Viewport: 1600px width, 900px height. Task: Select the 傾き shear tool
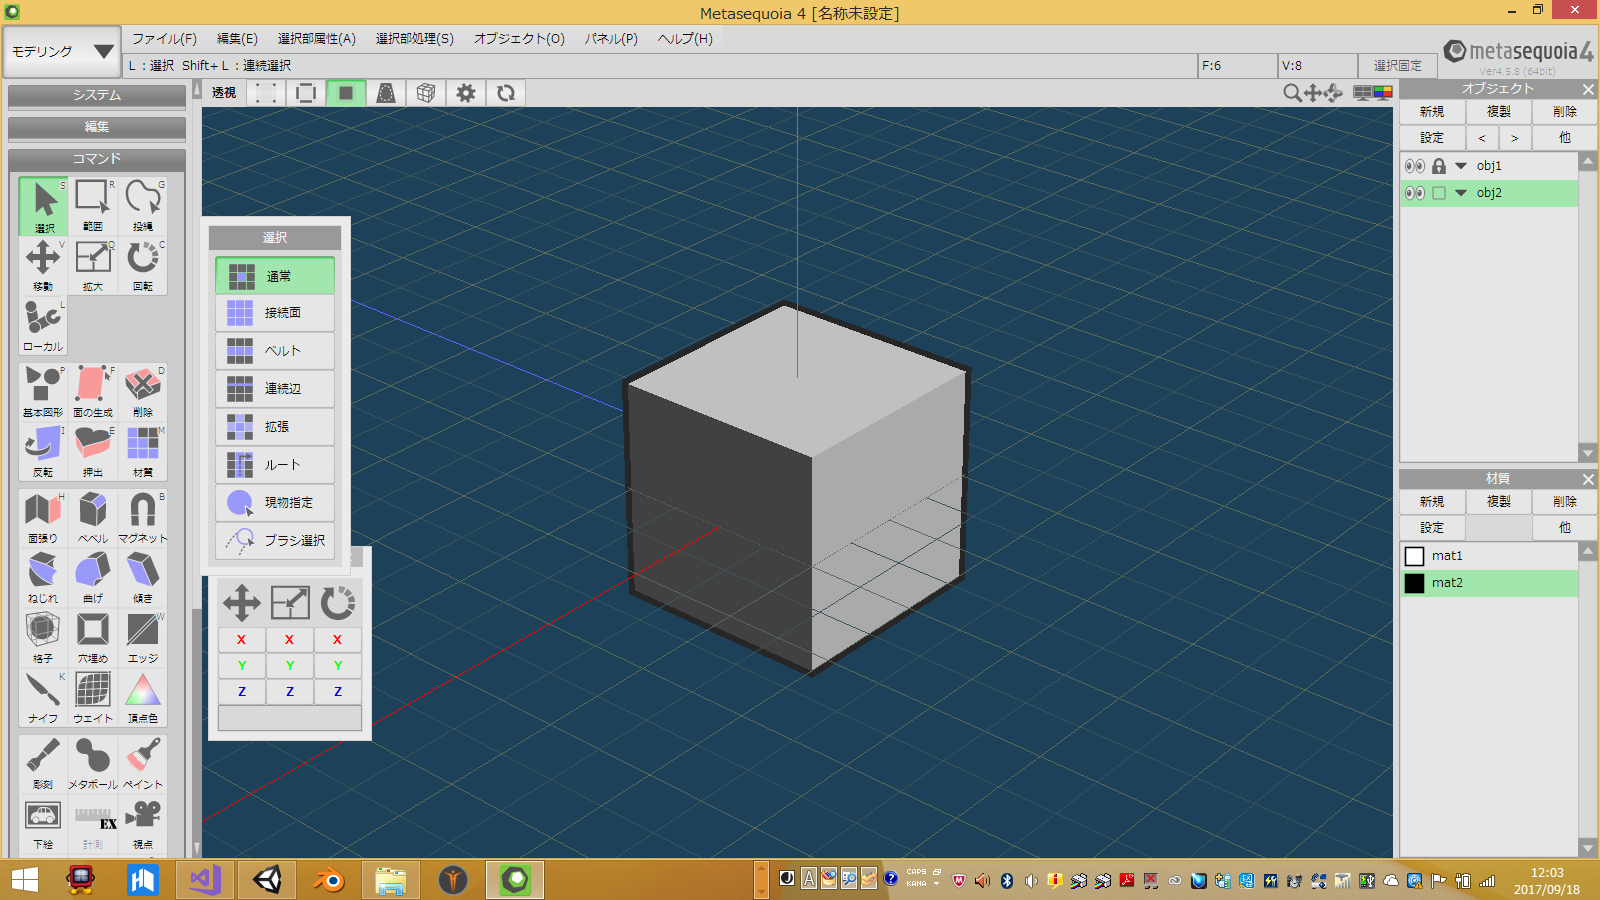click(x=143, y=578)
